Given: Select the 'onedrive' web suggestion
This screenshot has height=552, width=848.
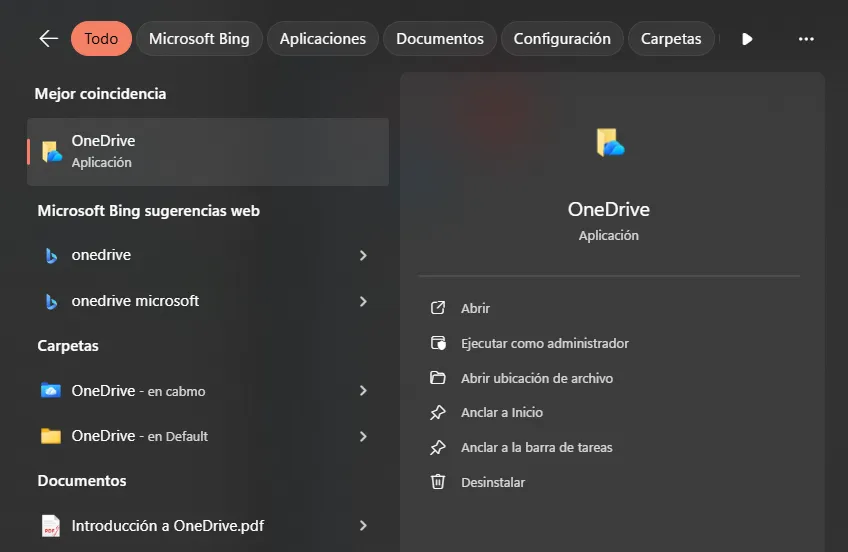Looking at the screenshot, I should point(208,255).
